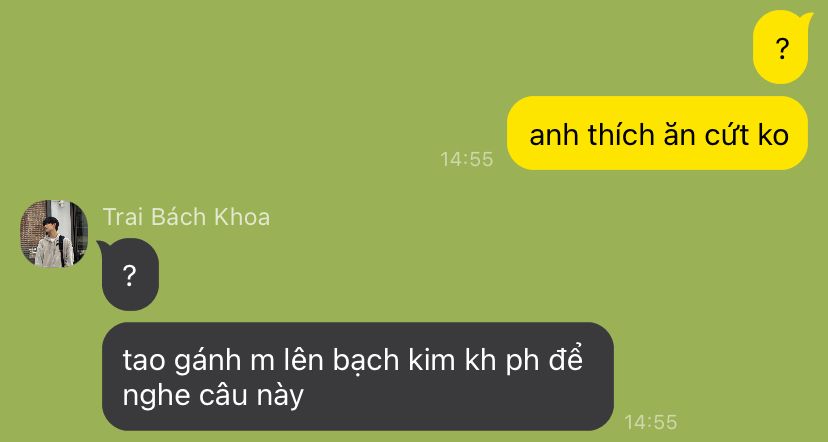Select the yellow question mark bubble
The height and width of the screenshot is (442, 828).
click(x=782, y=48)
